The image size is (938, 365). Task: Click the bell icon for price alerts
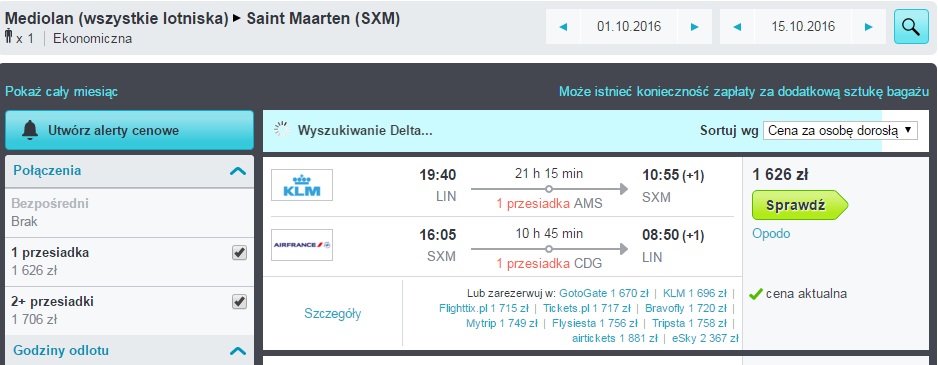(x=30, y=130)
